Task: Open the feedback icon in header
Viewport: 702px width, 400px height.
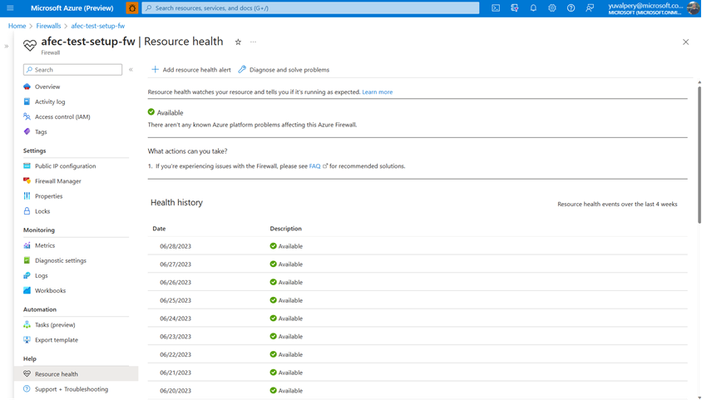Action: pos(590,8)
